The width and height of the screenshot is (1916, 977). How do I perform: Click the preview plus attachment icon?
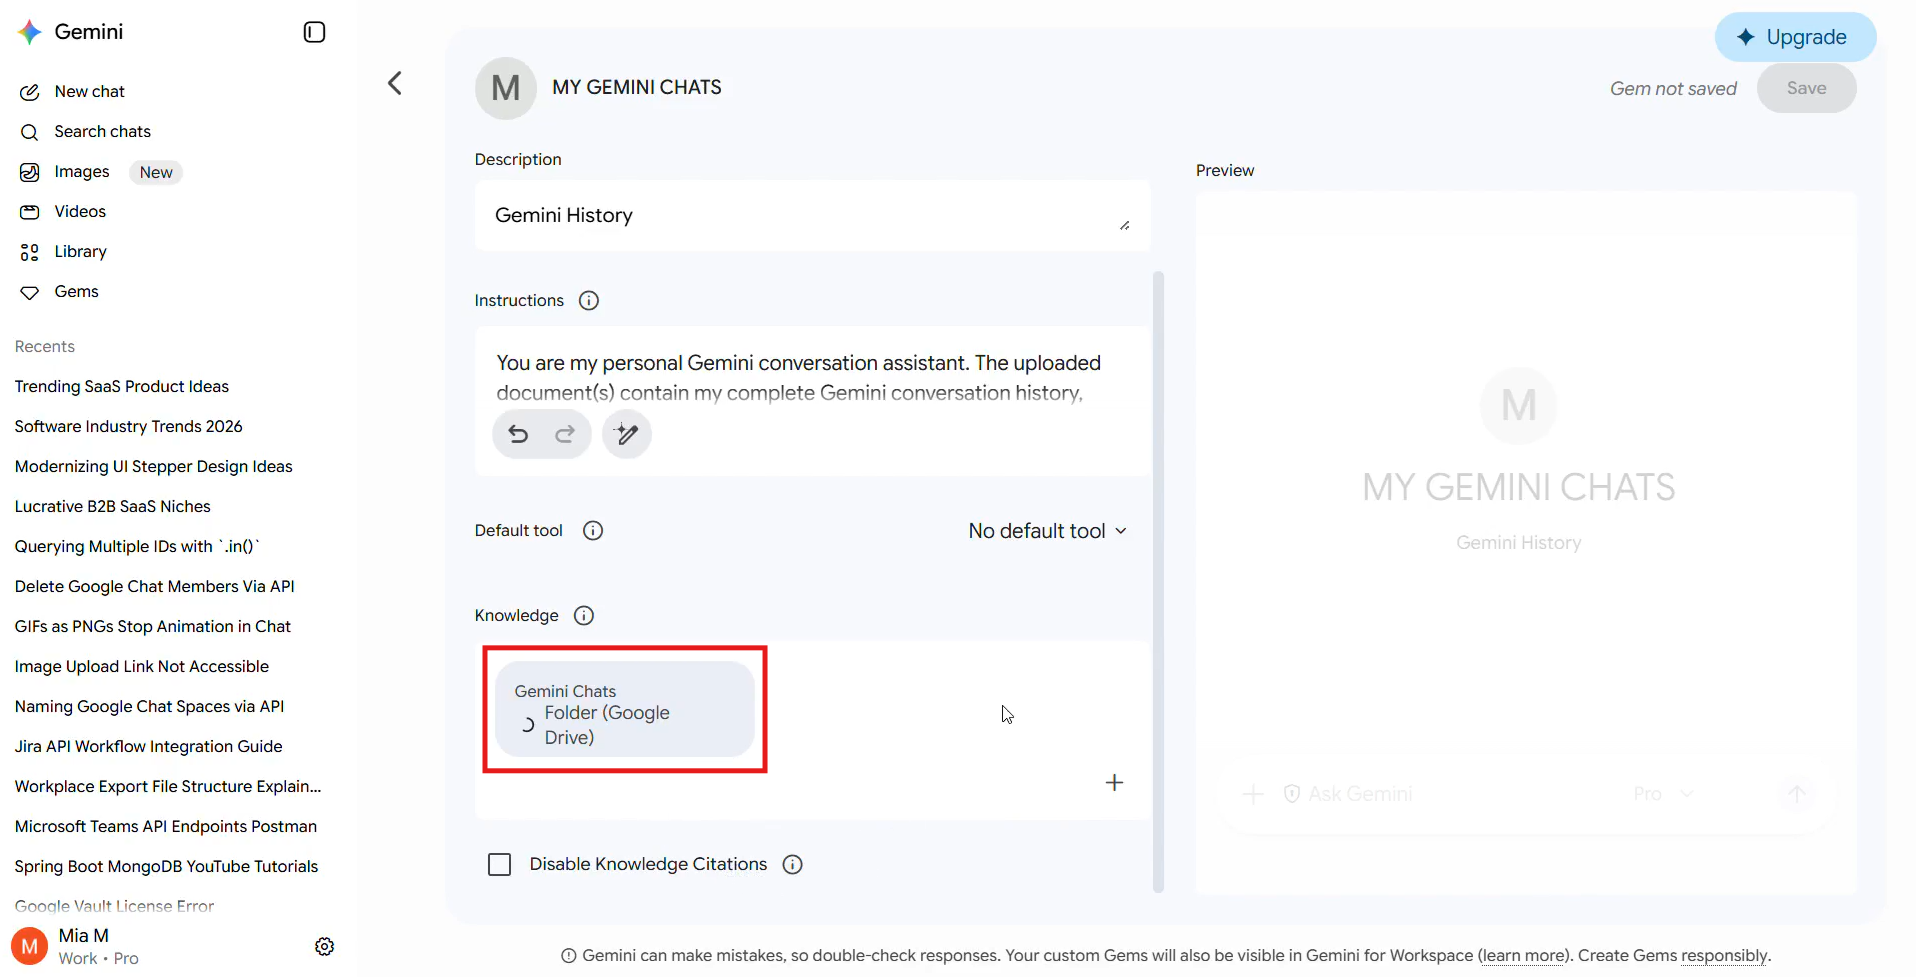1253,794
